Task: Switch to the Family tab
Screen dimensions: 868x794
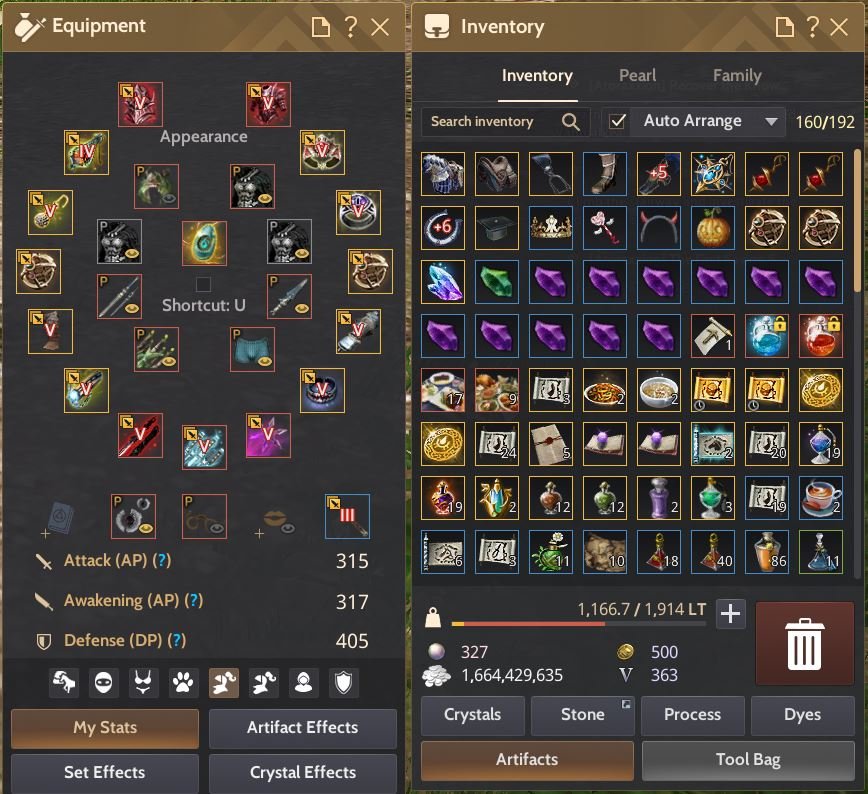Action: click(x=737, y=75)
